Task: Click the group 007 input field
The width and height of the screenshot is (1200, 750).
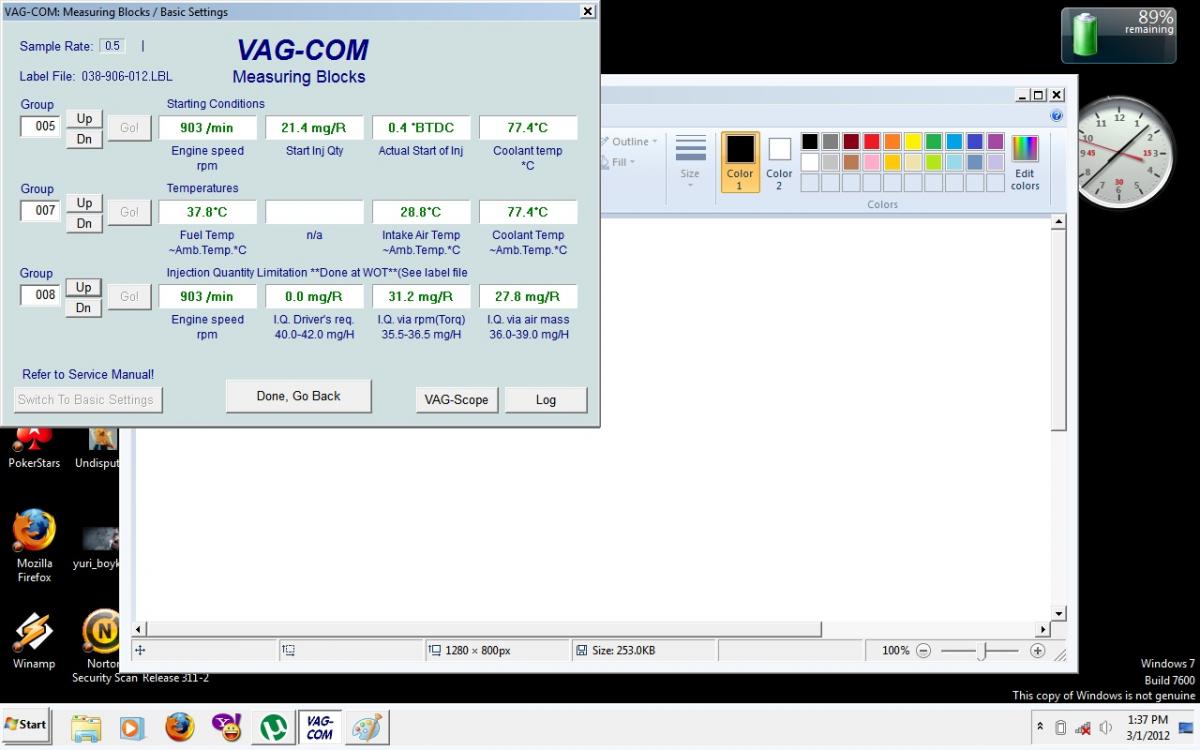Action: tap(41, 211)
